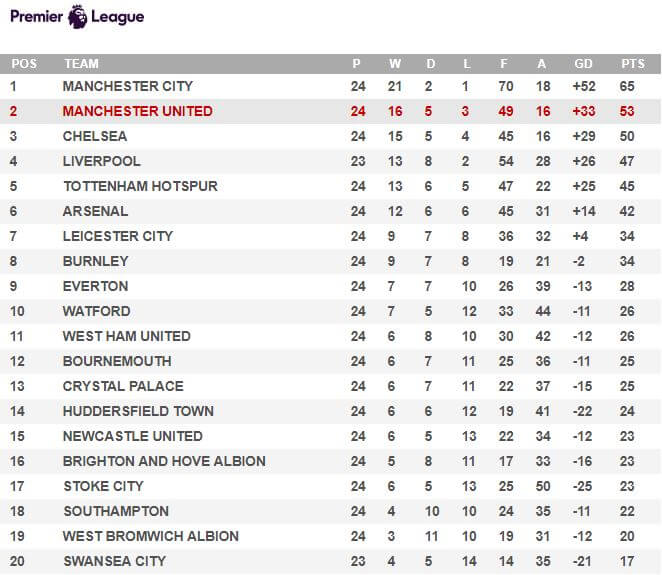Select the Southampton team row

(x=331, y=511)
